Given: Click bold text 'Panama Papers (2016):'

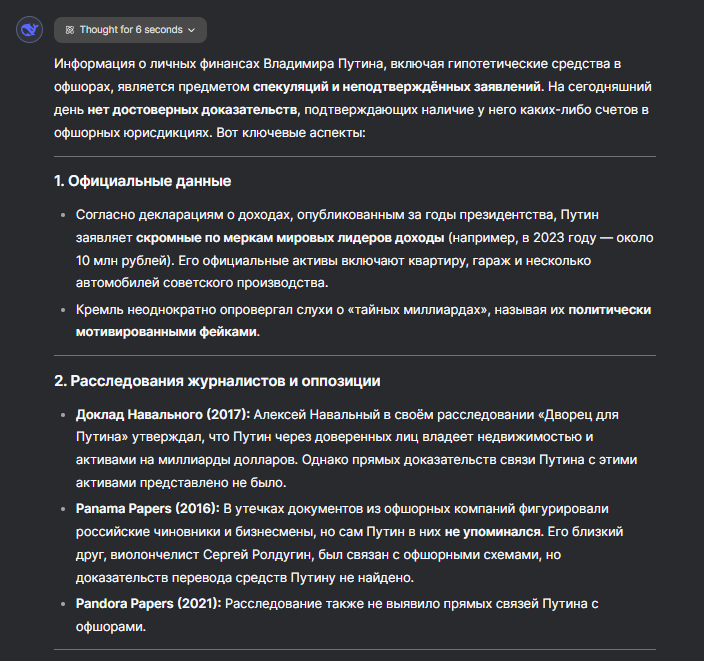Looking at the screenshot, I should (146, 509).
